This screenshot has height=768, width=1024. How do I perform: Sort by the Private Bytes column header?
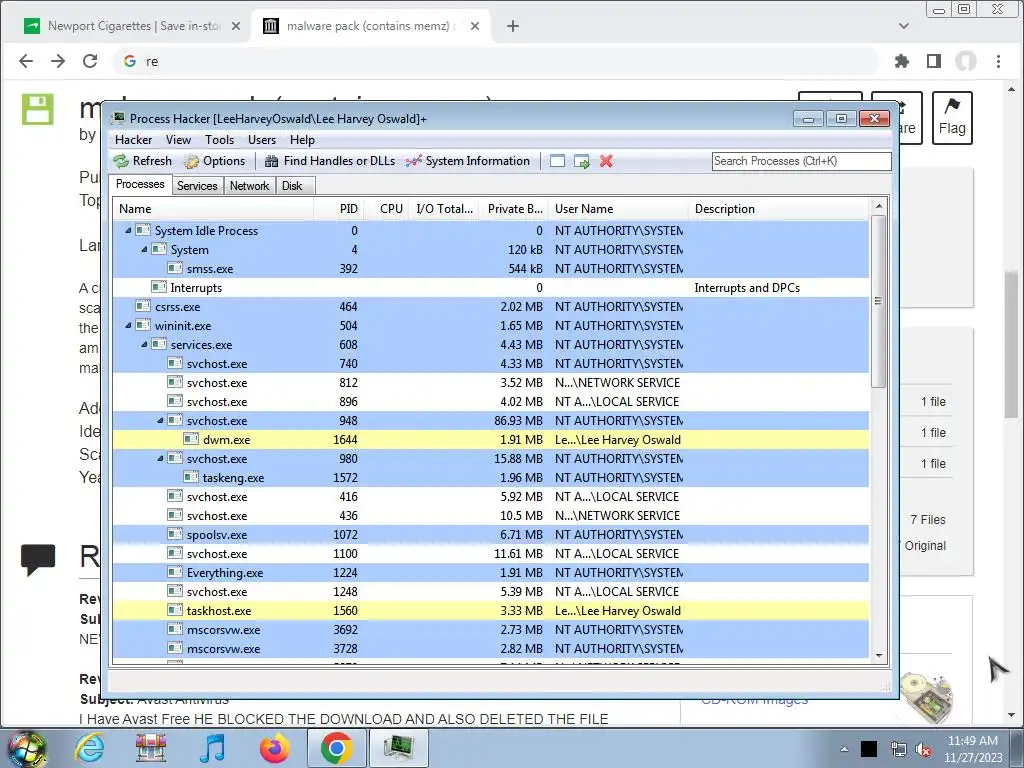[x=514, y=209]
